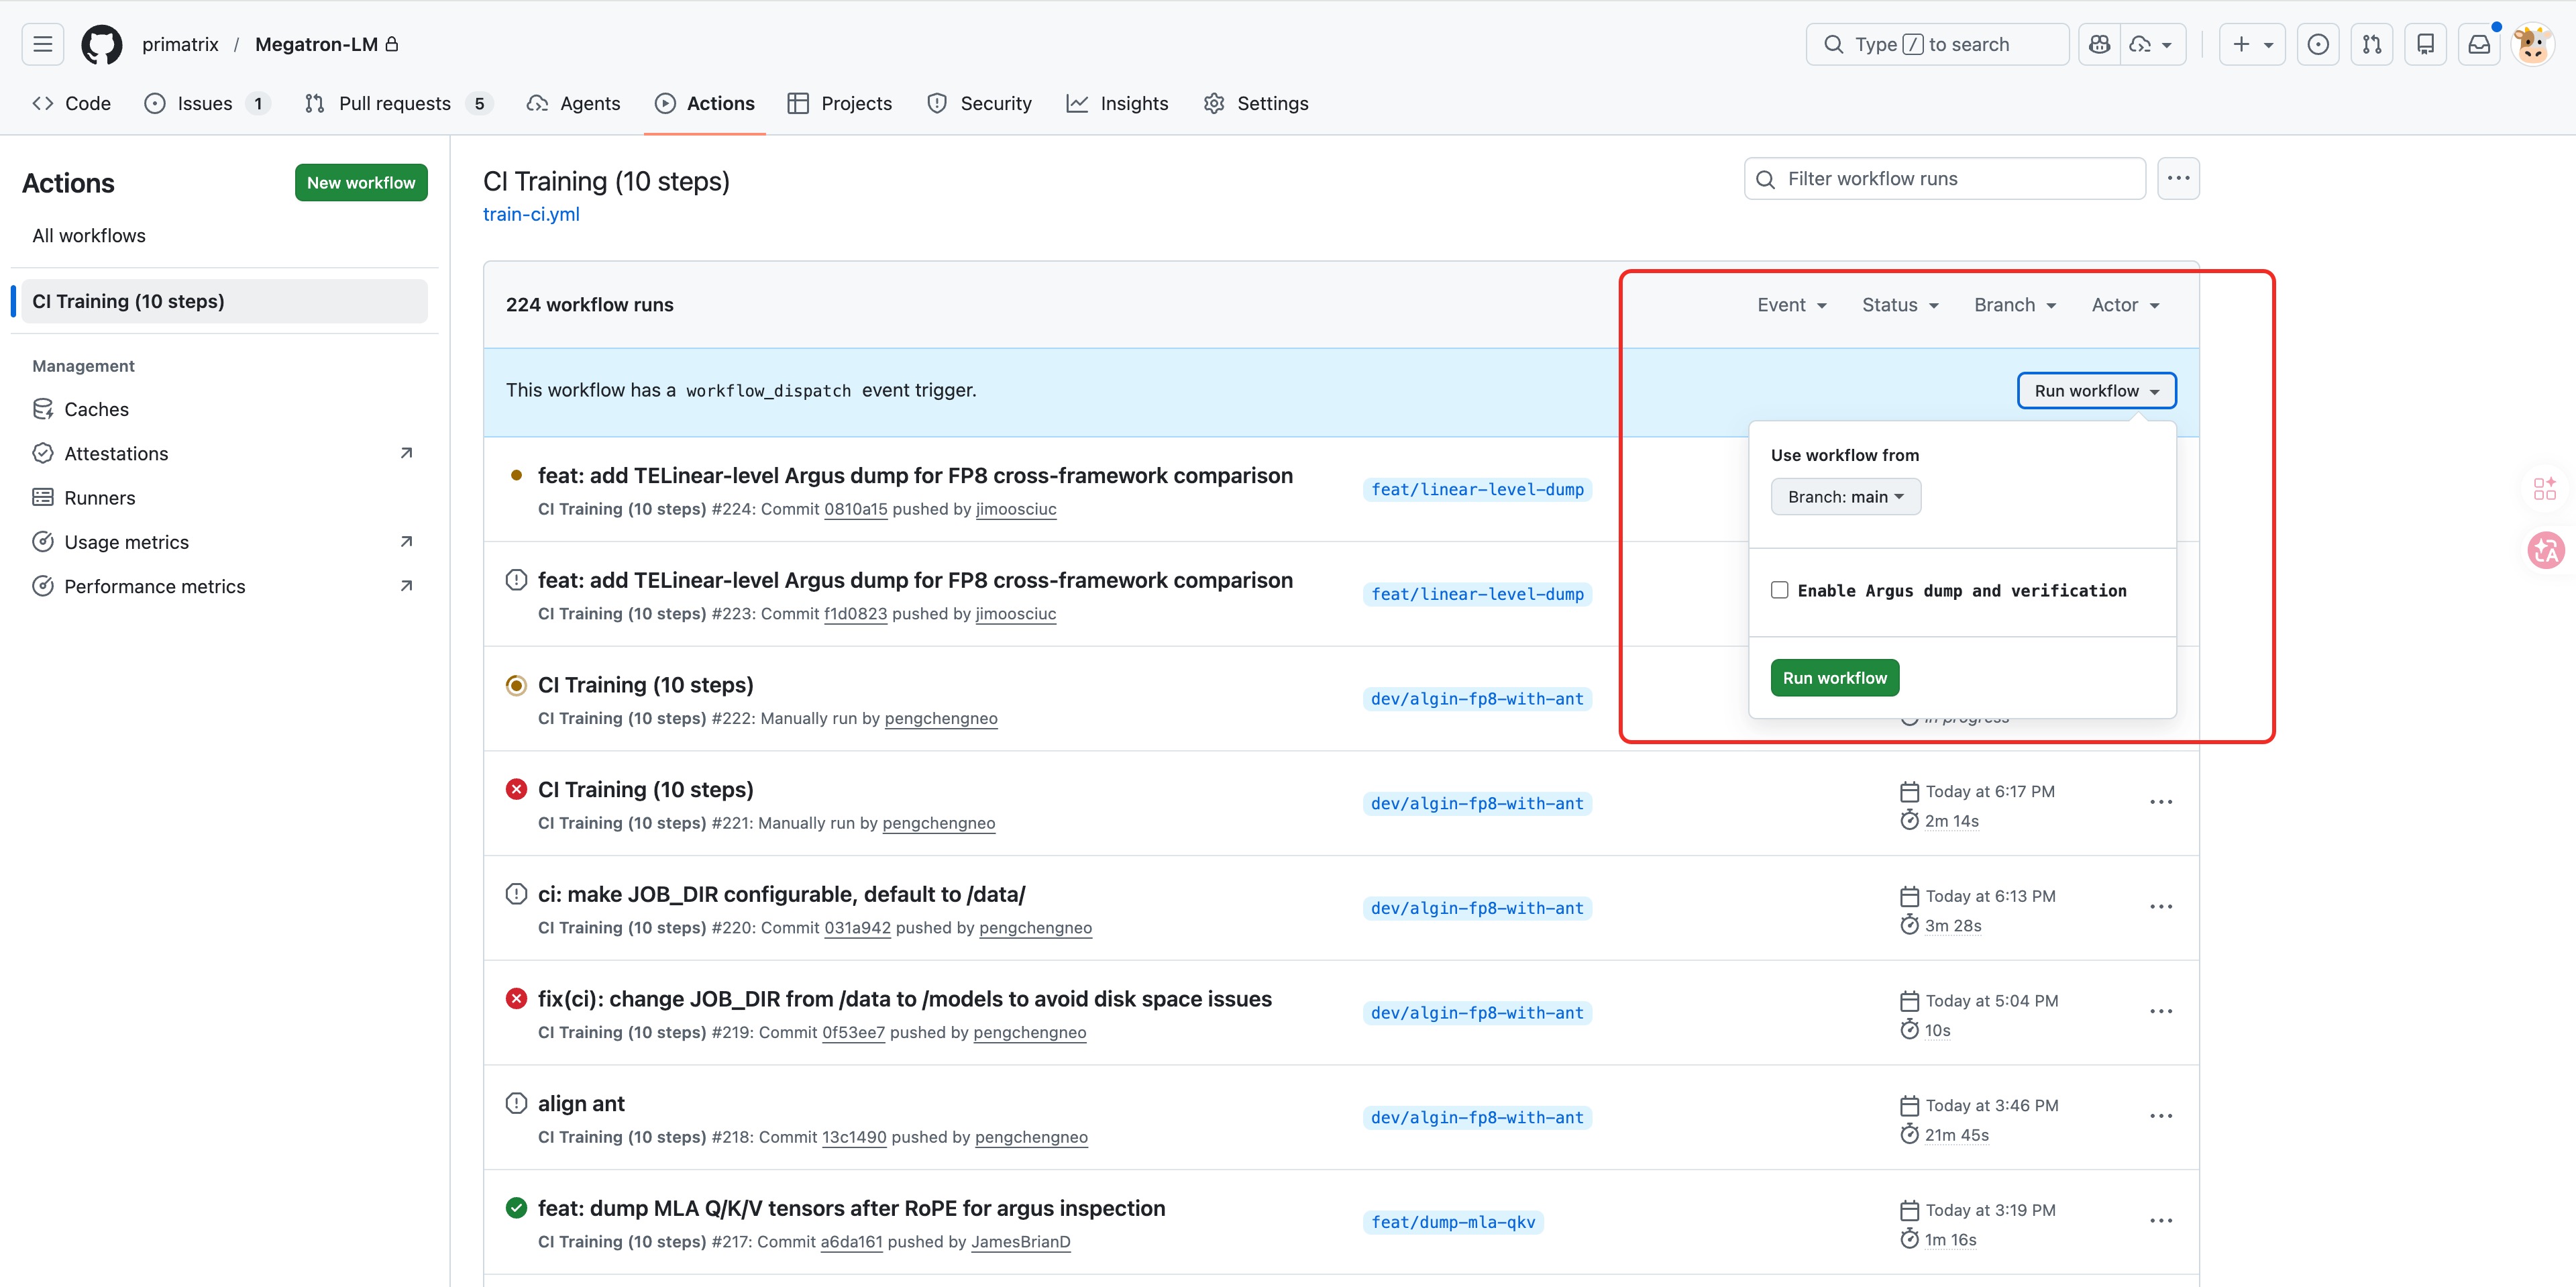Open options for run #217 row
Screen dimensions: 2576x1287
pyautogui.click(x=2160, y=1221)
